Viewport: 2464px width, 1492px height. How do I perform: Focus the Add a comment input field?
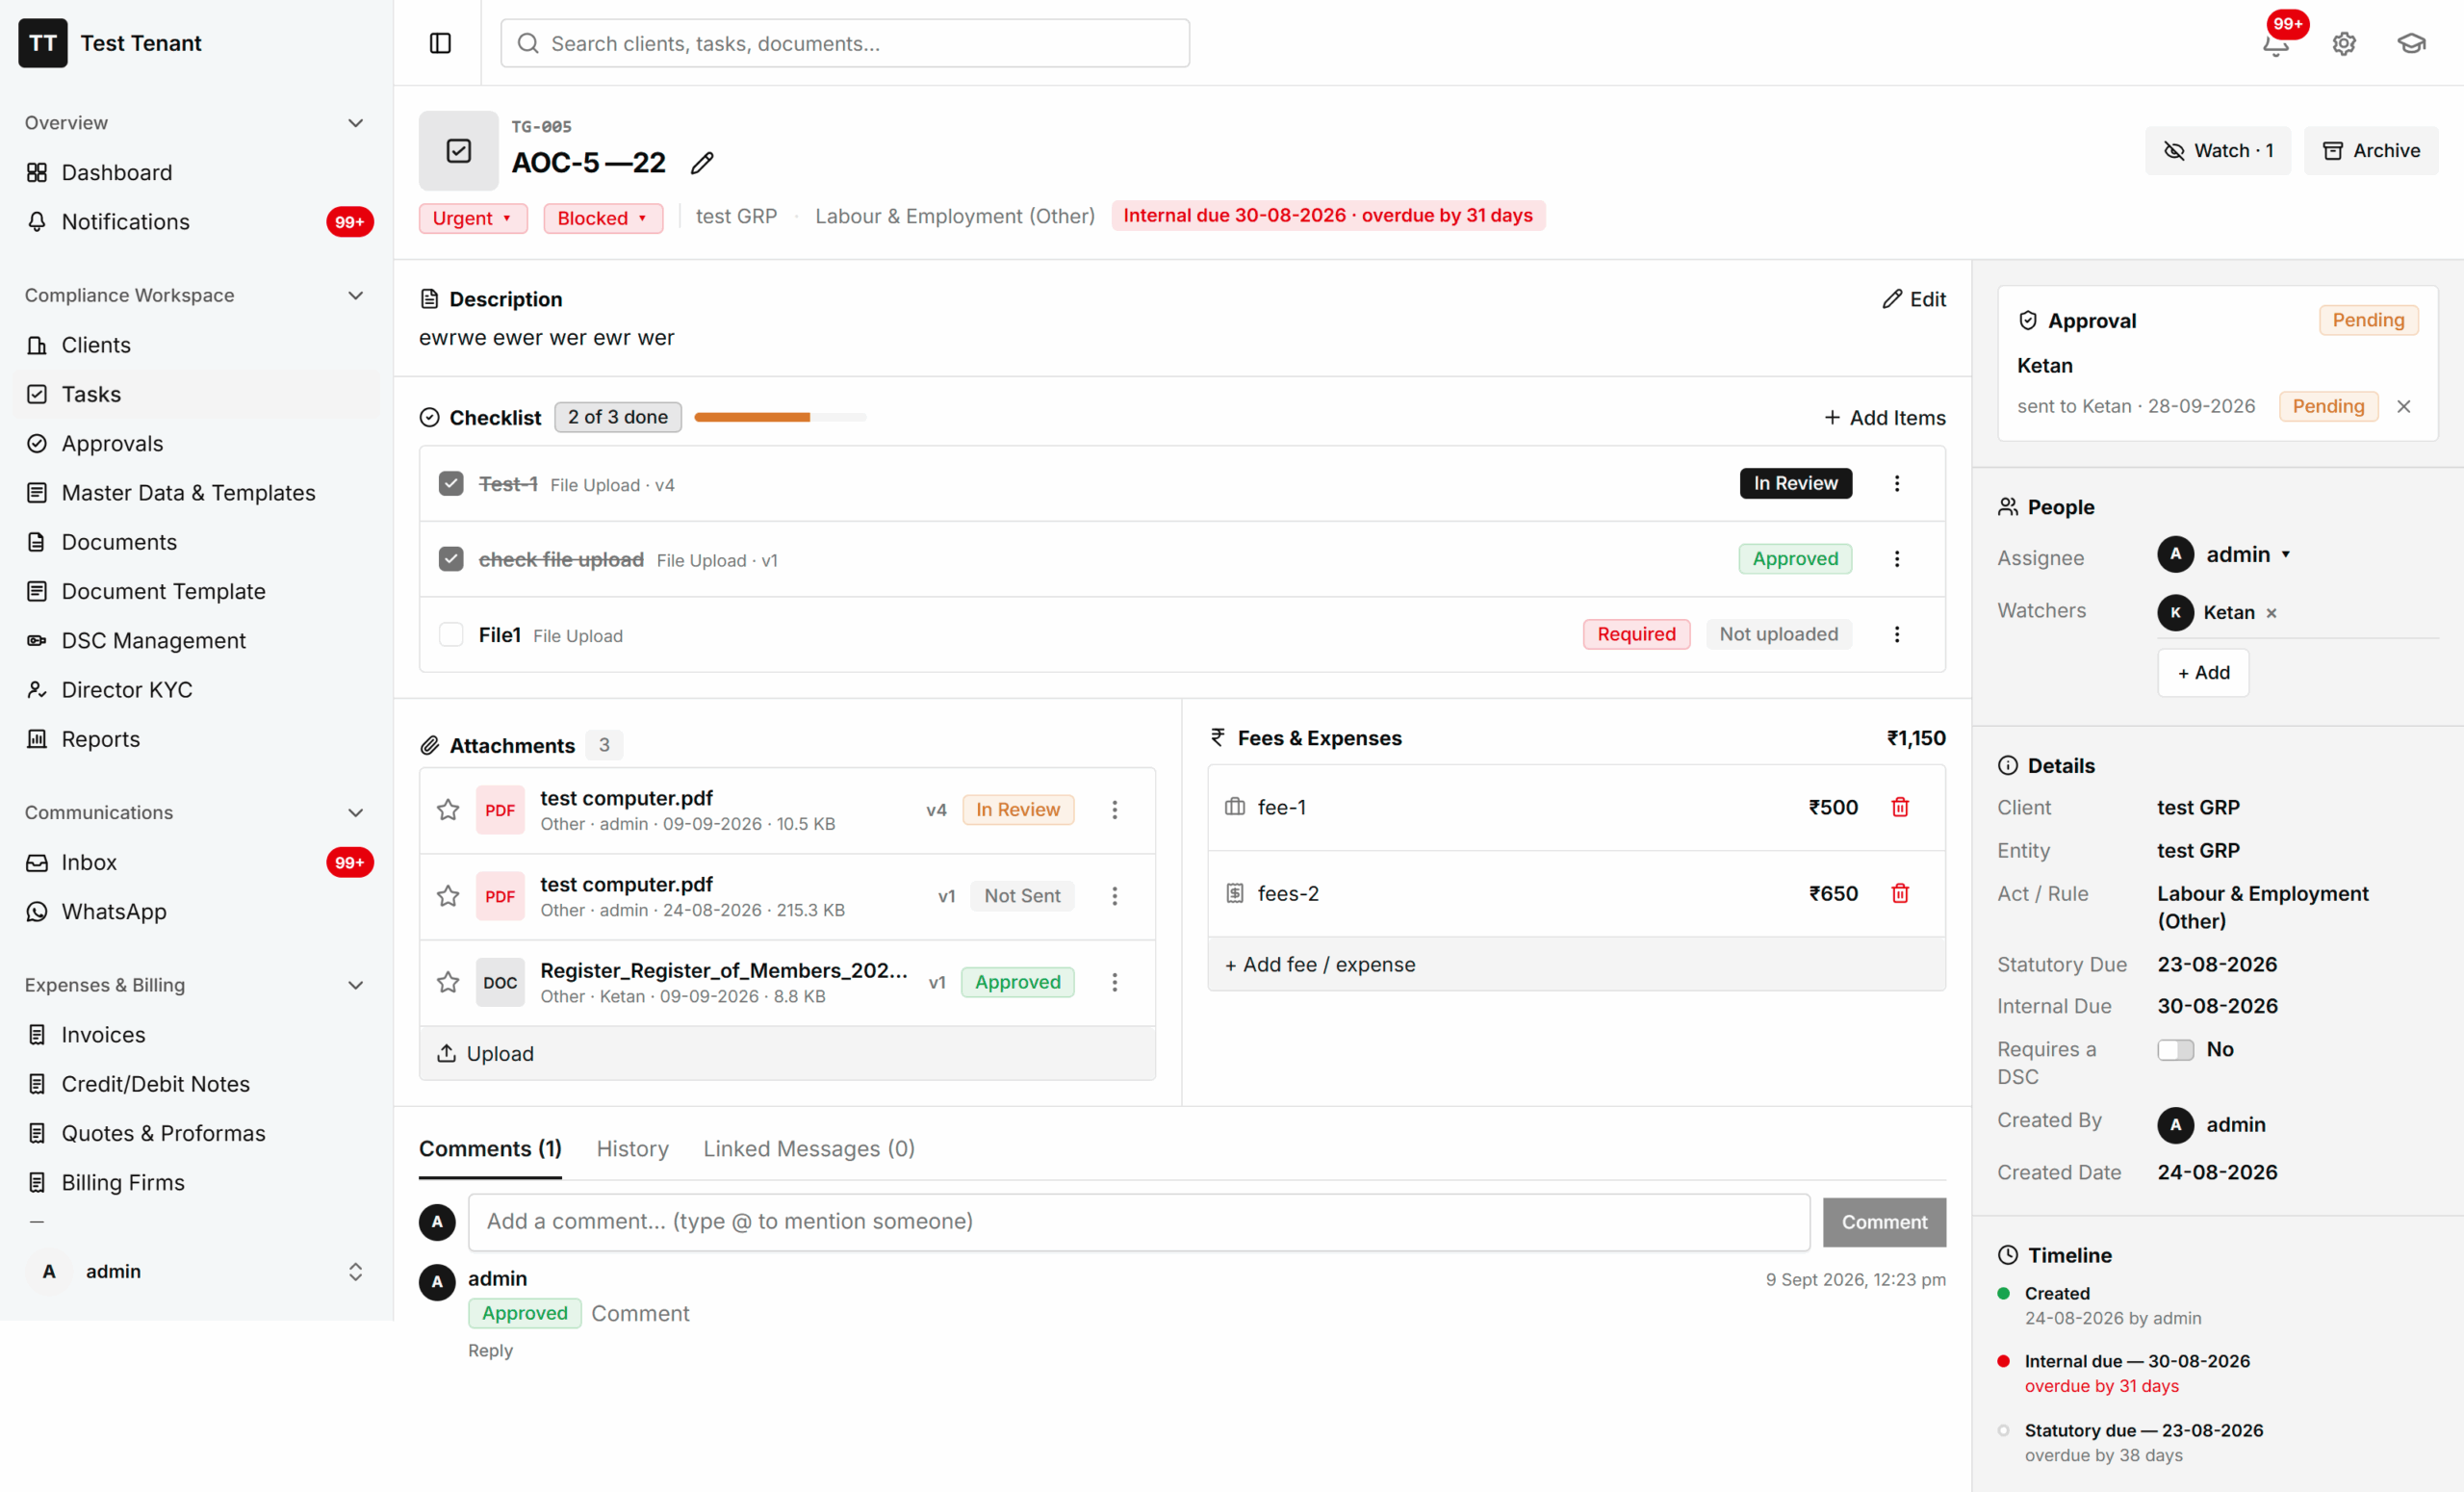(1138, 1221)
